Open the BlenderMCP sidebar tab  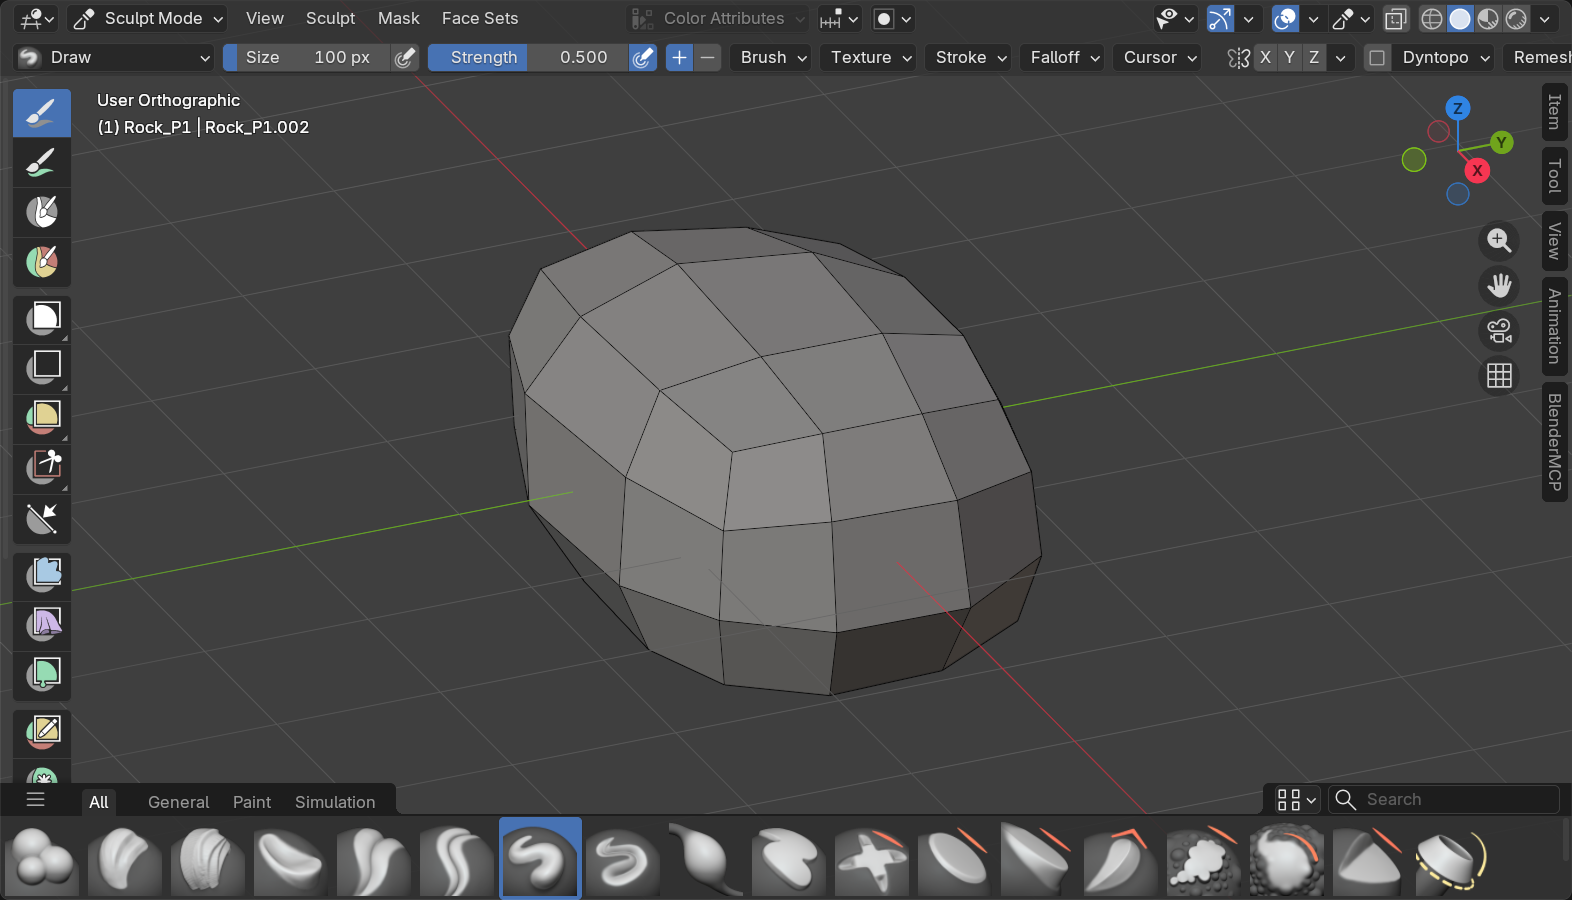[1554, 442]
